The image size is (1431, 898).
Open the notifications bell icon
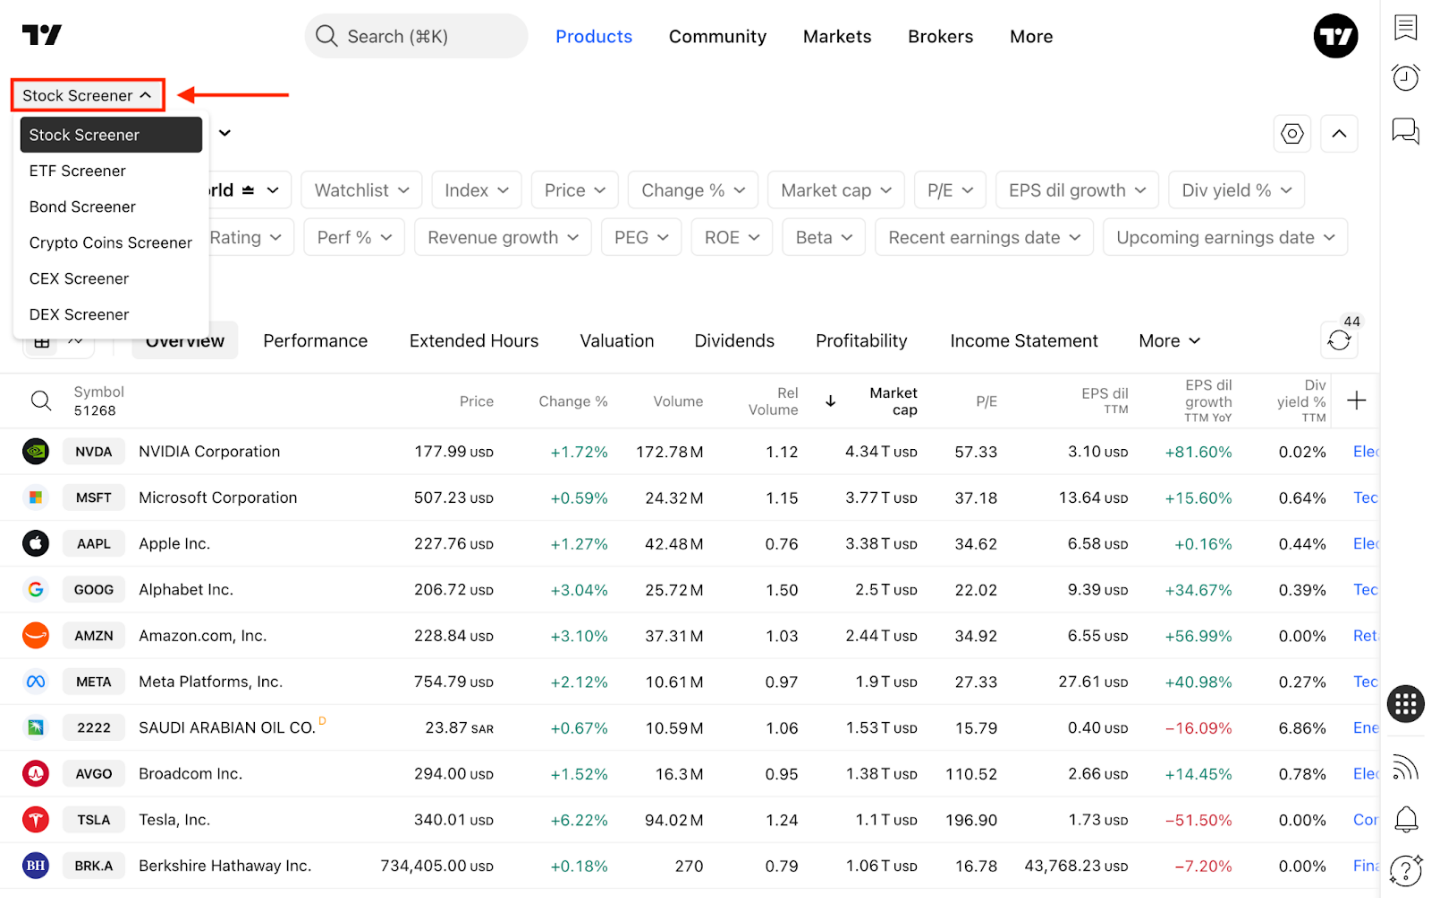1405,819
